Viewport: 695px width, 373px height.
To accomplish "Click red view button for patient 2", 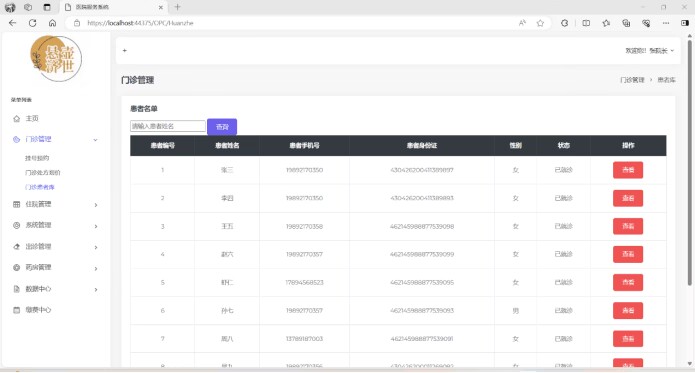I will (628, 198).
